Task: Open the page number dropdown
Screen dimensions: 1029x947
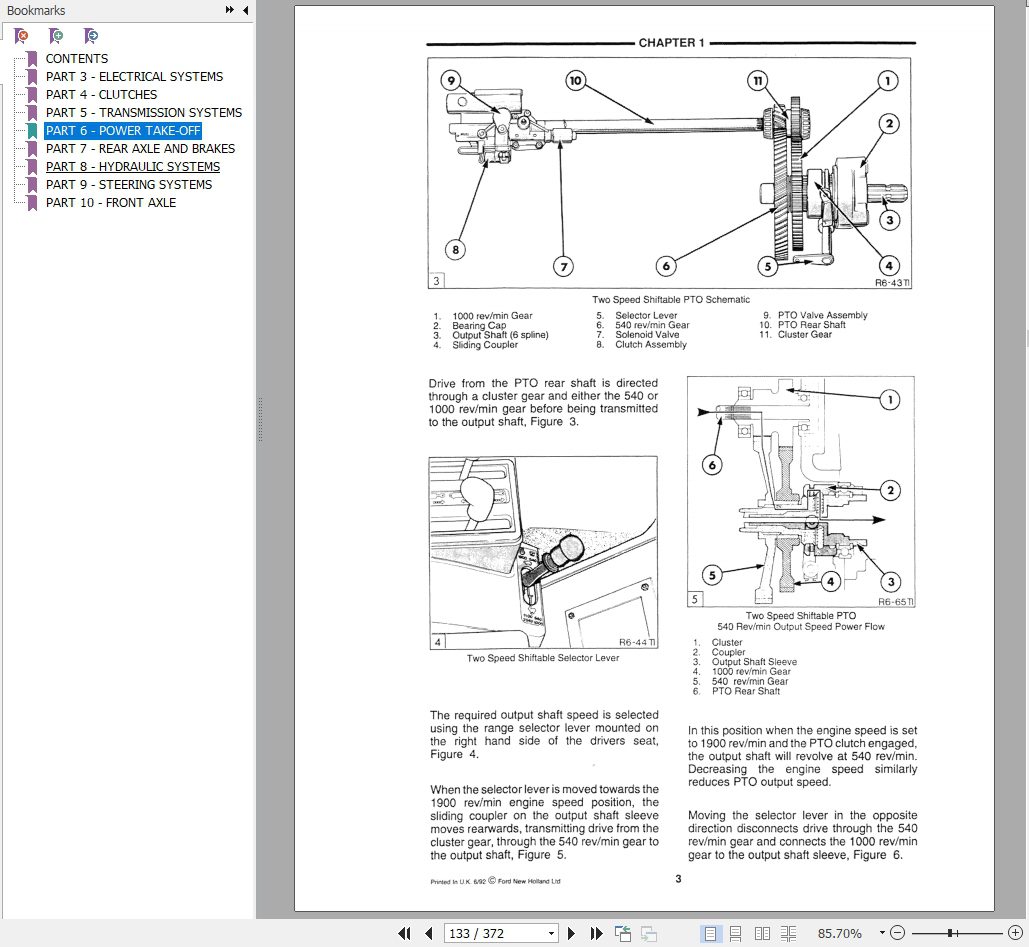Action: 551,933
